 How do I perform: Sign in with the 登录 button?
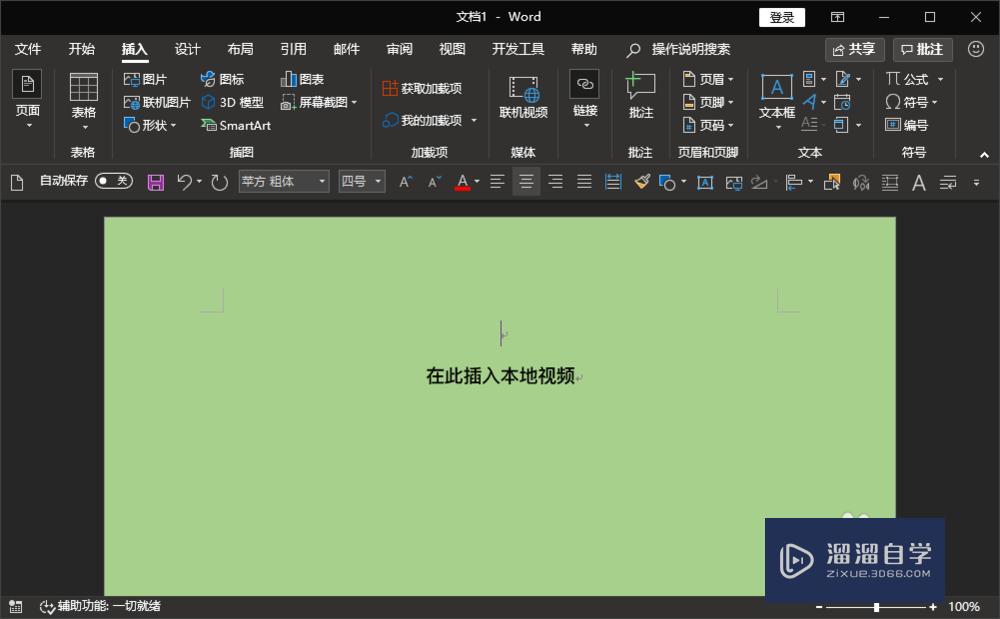click(x=781, y=17)
